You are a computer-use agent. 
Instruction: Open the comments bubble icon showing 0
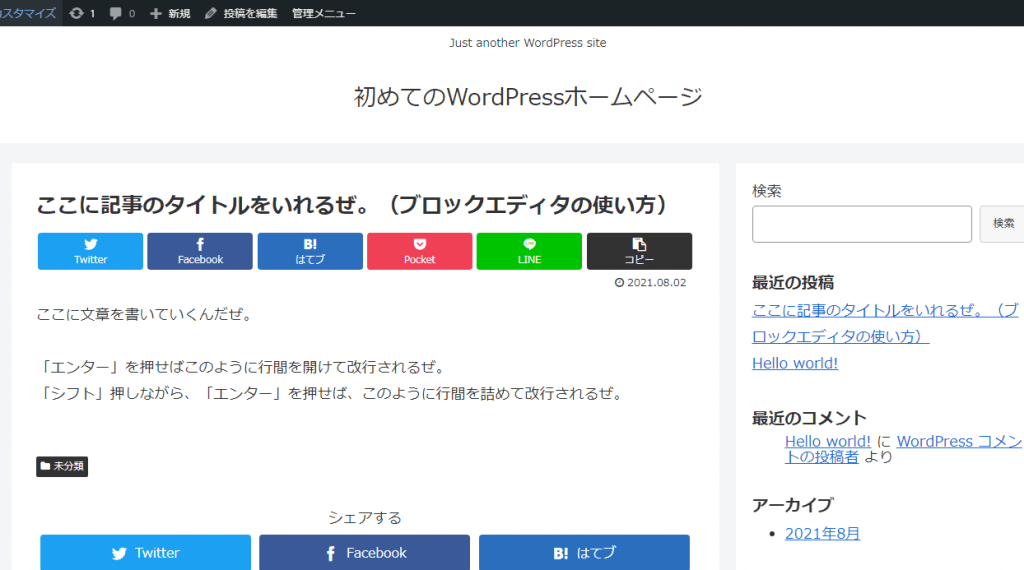click(122, 13)
